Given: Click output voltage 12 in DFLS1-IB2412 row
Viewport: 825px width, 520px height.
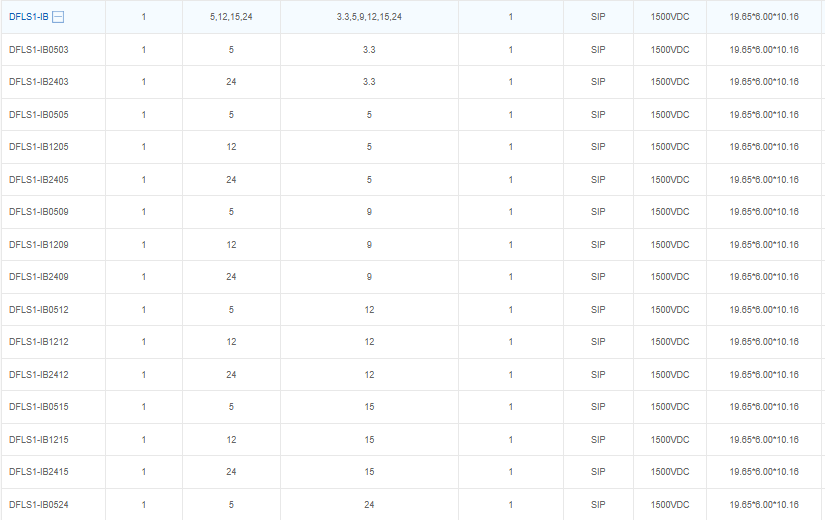Looking at the screenshot, I should tap(369, 375).
